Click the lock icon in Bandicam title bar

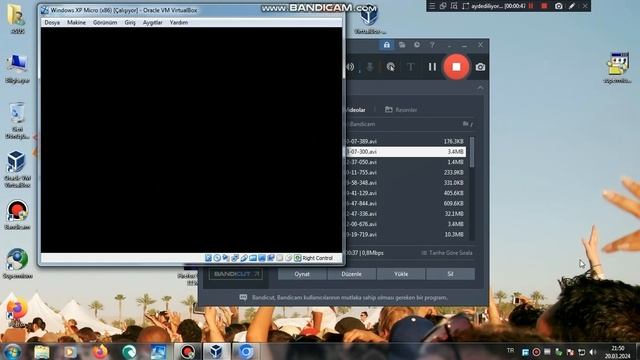387,45
